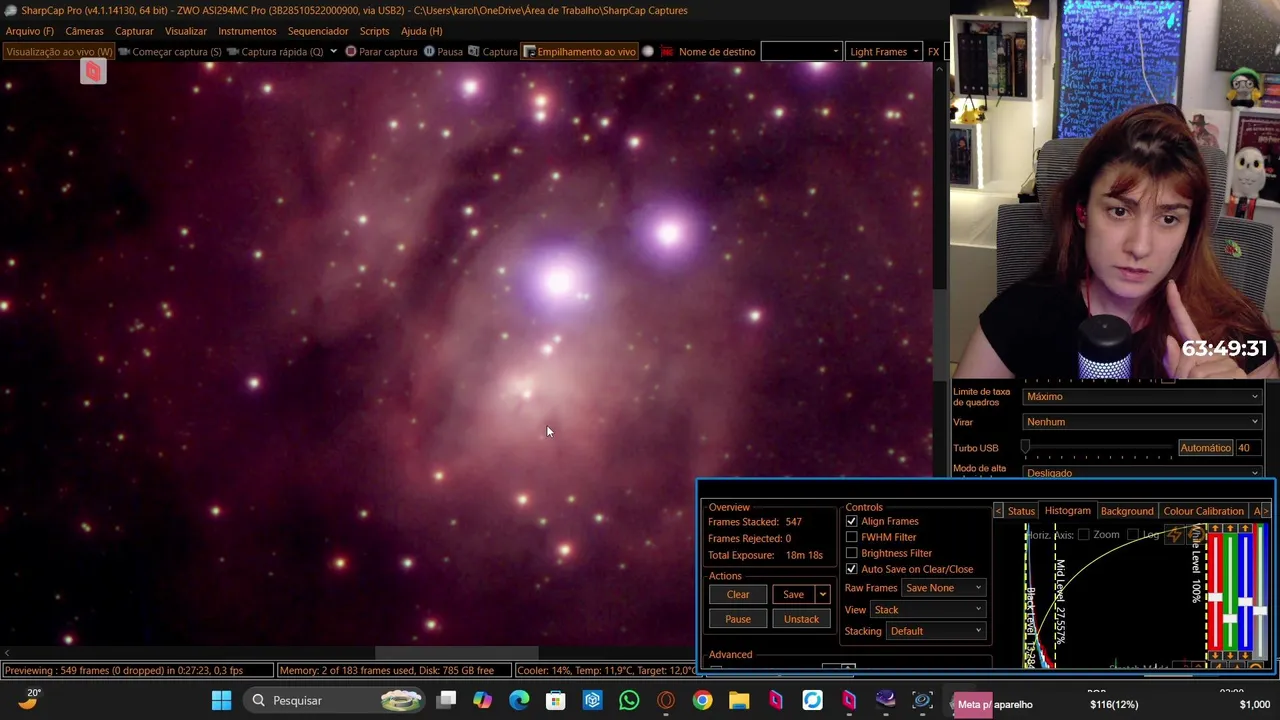Adjust the Turbo USB slider
The width and height of the screenshot is (1280, 720).
(1025, 448)
